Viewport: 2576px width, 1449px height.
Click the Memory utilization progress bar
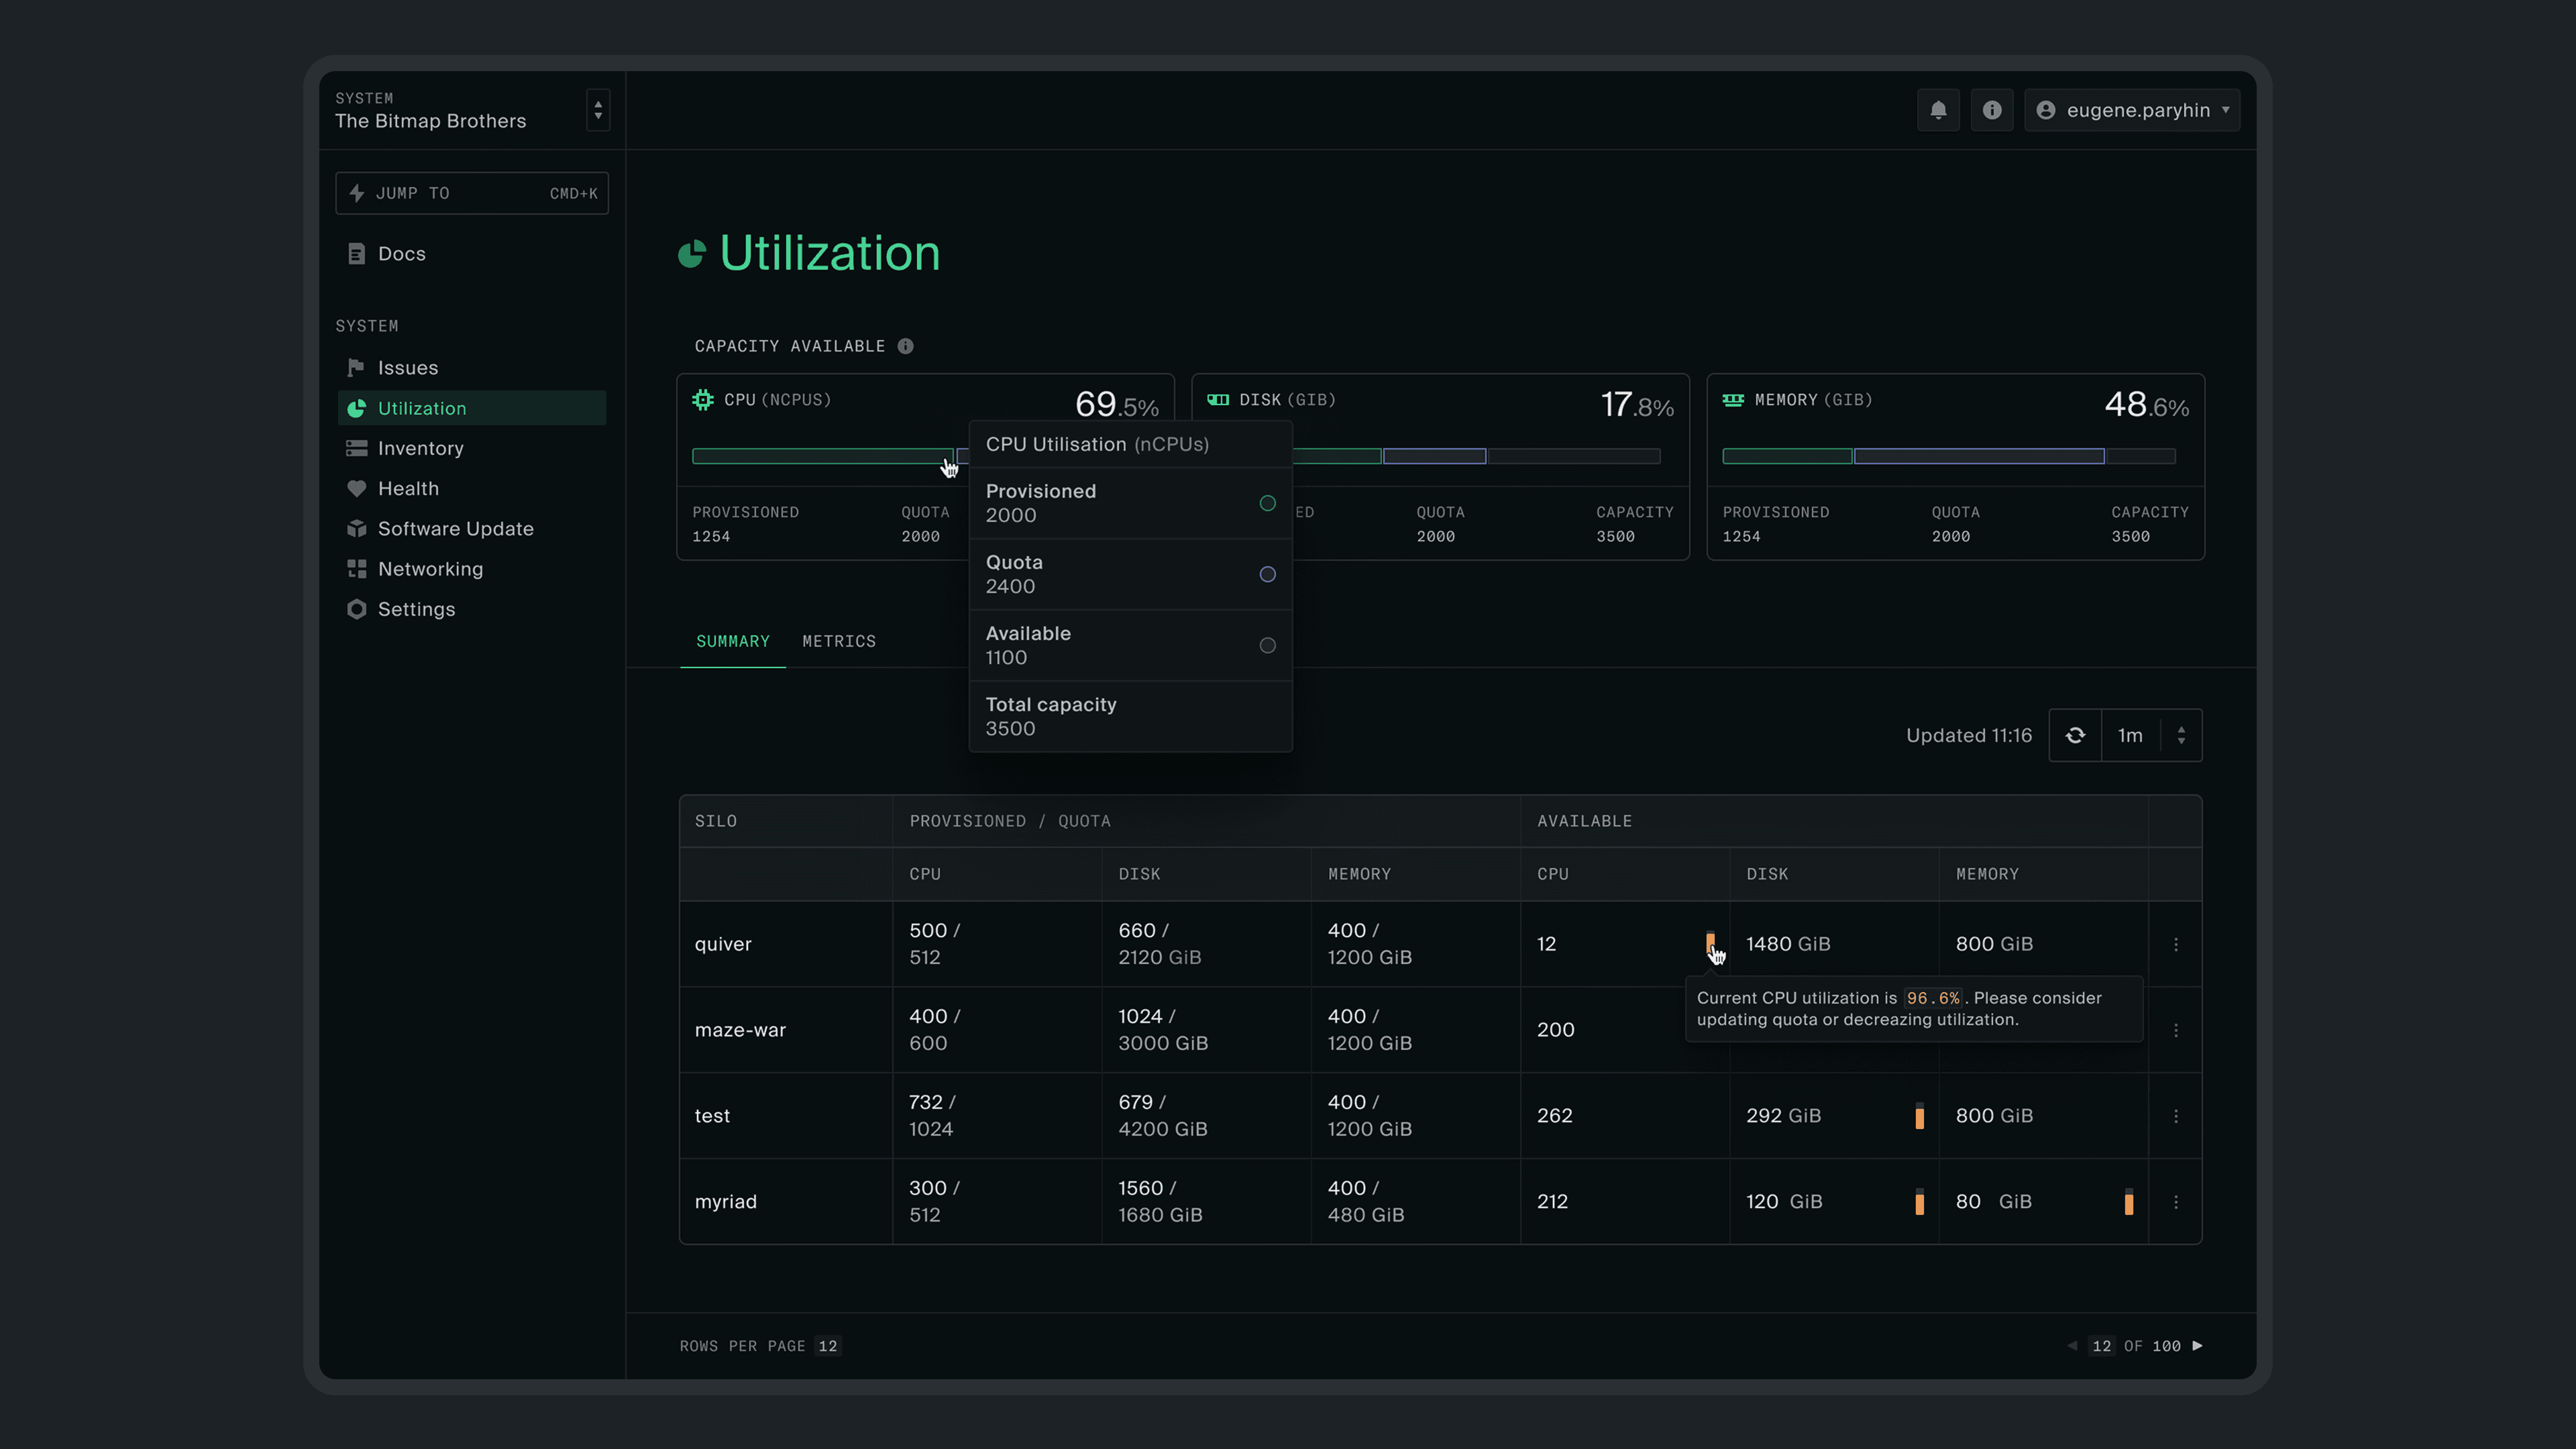click(1948, 456)
